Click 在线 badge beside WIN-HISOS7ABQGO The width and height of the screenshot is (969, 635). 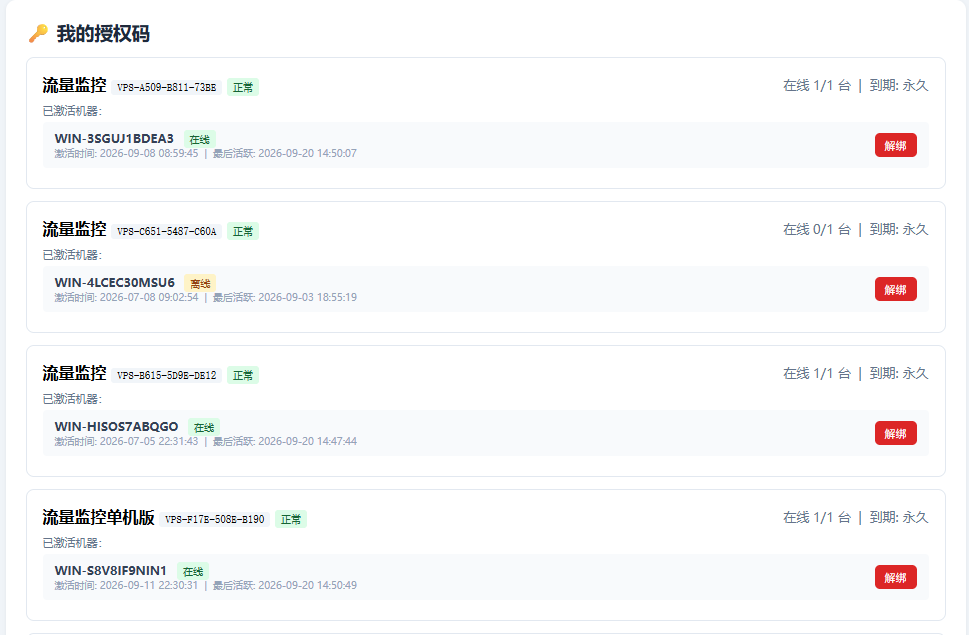[x=204, y=427]
